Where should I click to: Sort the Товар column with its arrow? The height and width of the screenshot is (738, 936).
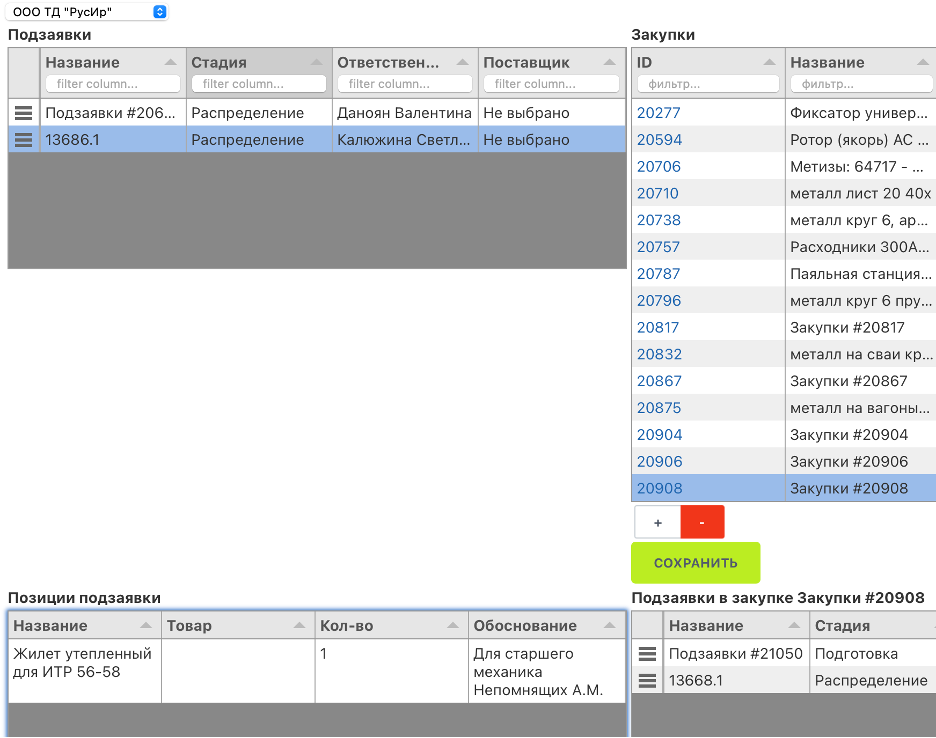point(300,624)
